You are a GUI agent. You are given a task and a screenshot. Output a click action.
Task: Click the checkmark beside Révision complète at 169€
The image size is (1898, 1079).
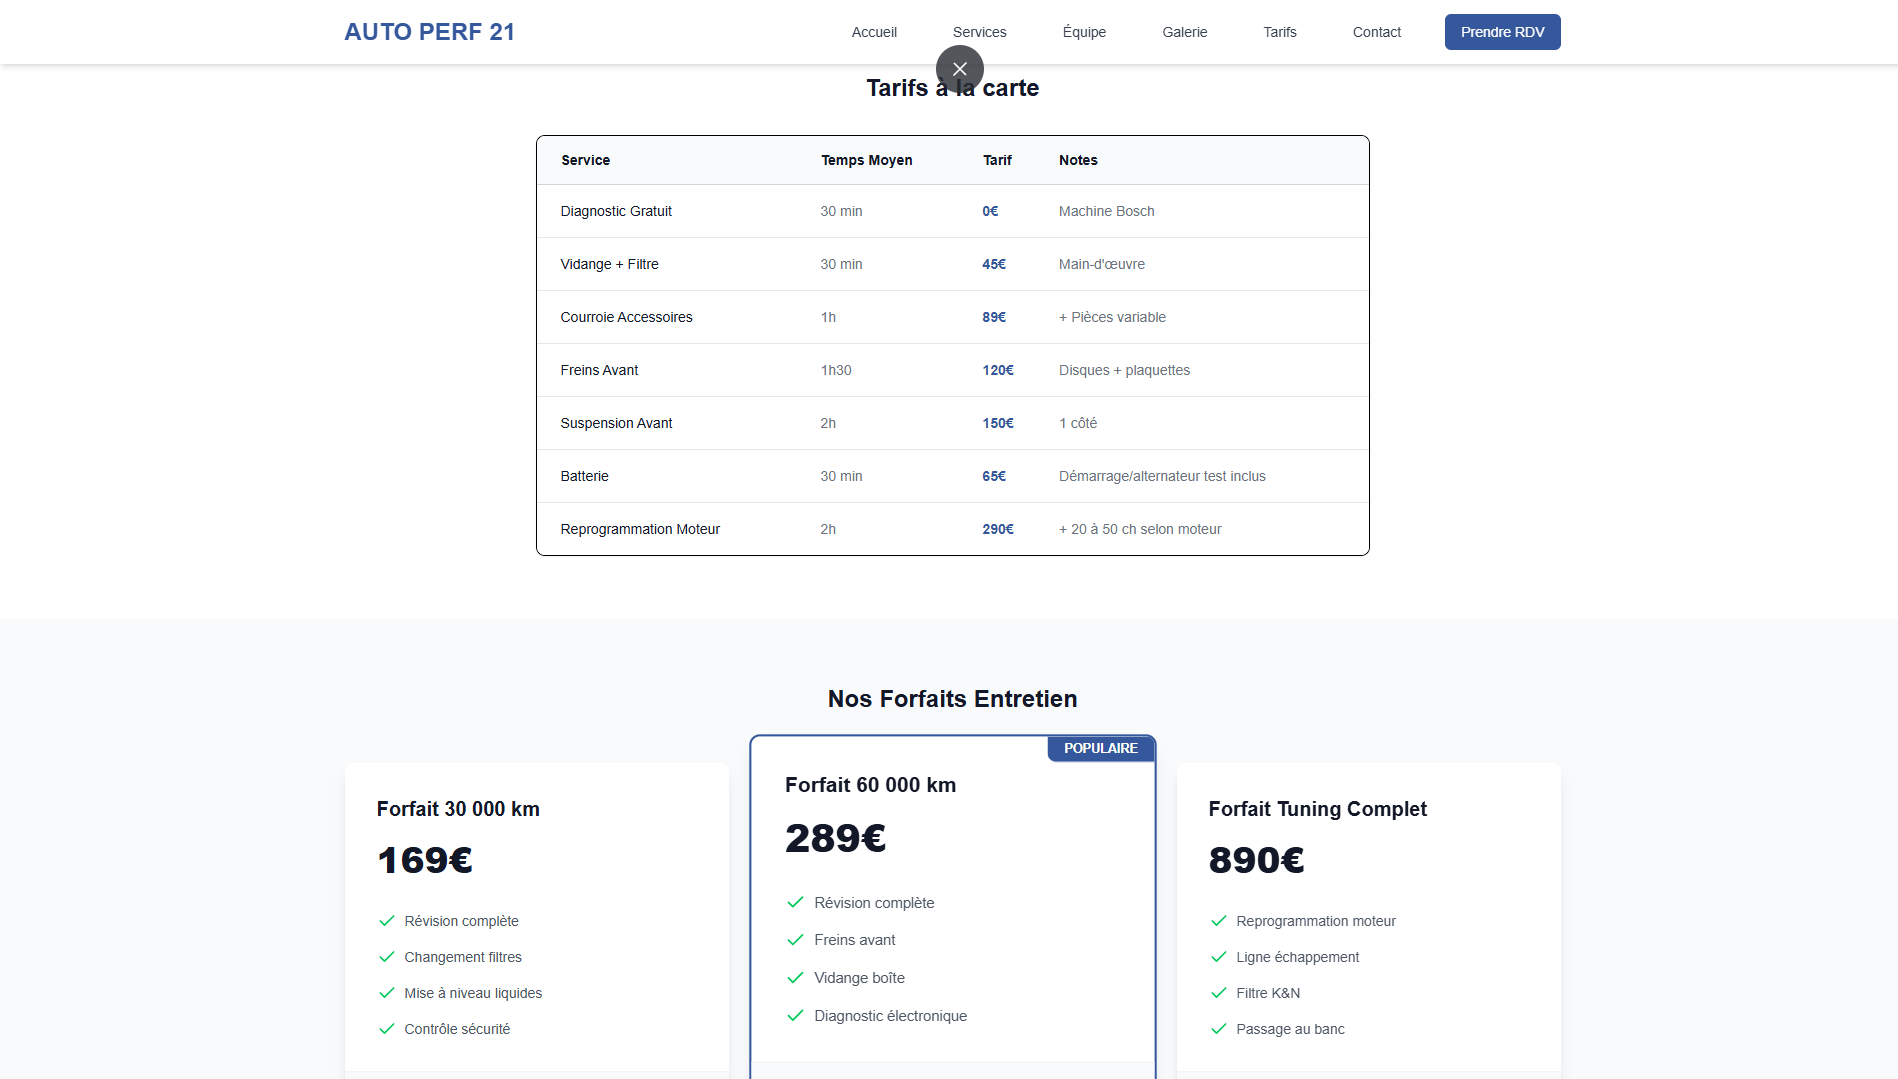(387, 921)
